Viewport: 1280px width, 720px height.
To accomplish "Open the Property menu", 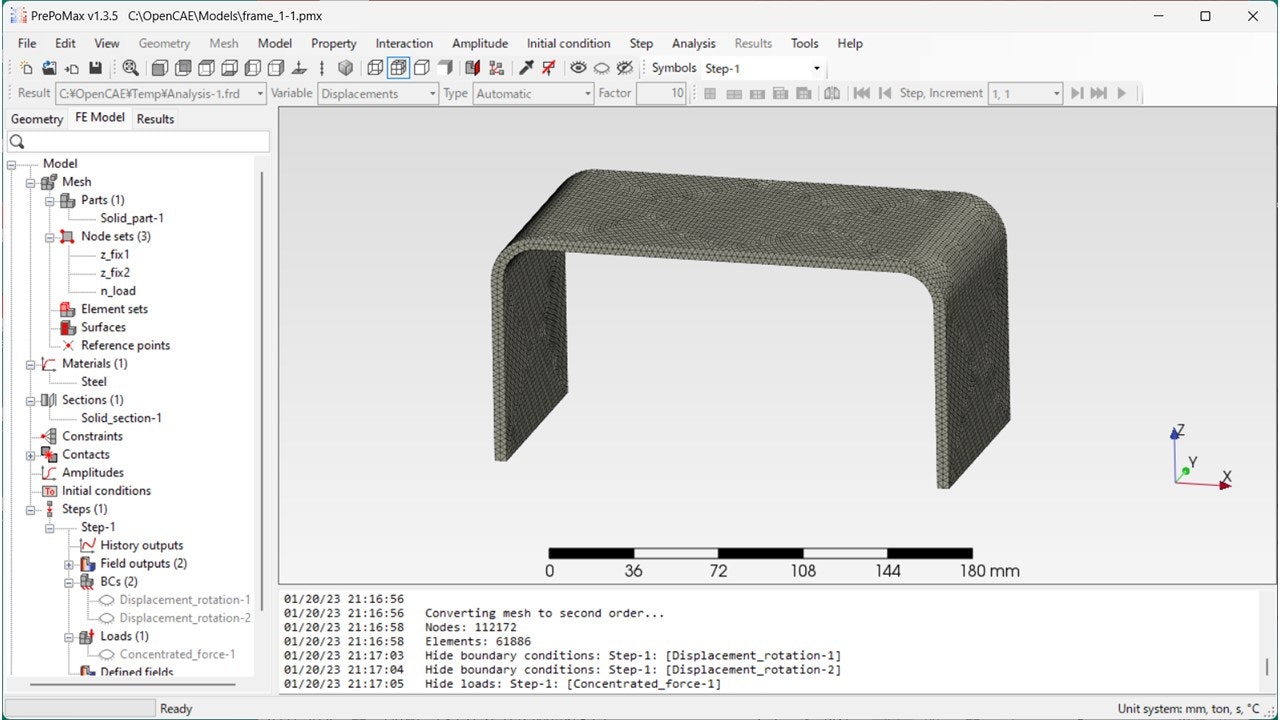I will pos(334,43).
